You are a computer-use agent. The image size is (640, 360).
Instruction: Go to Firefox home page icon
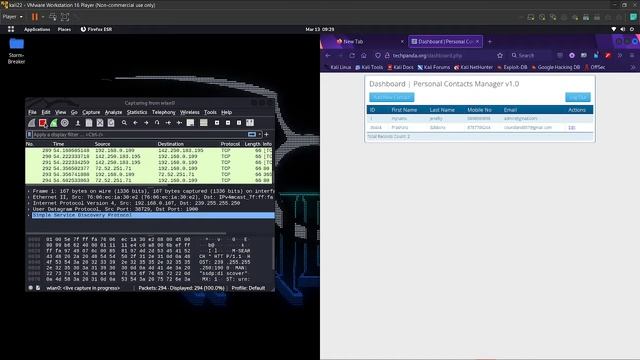click(x=364, y=56)
